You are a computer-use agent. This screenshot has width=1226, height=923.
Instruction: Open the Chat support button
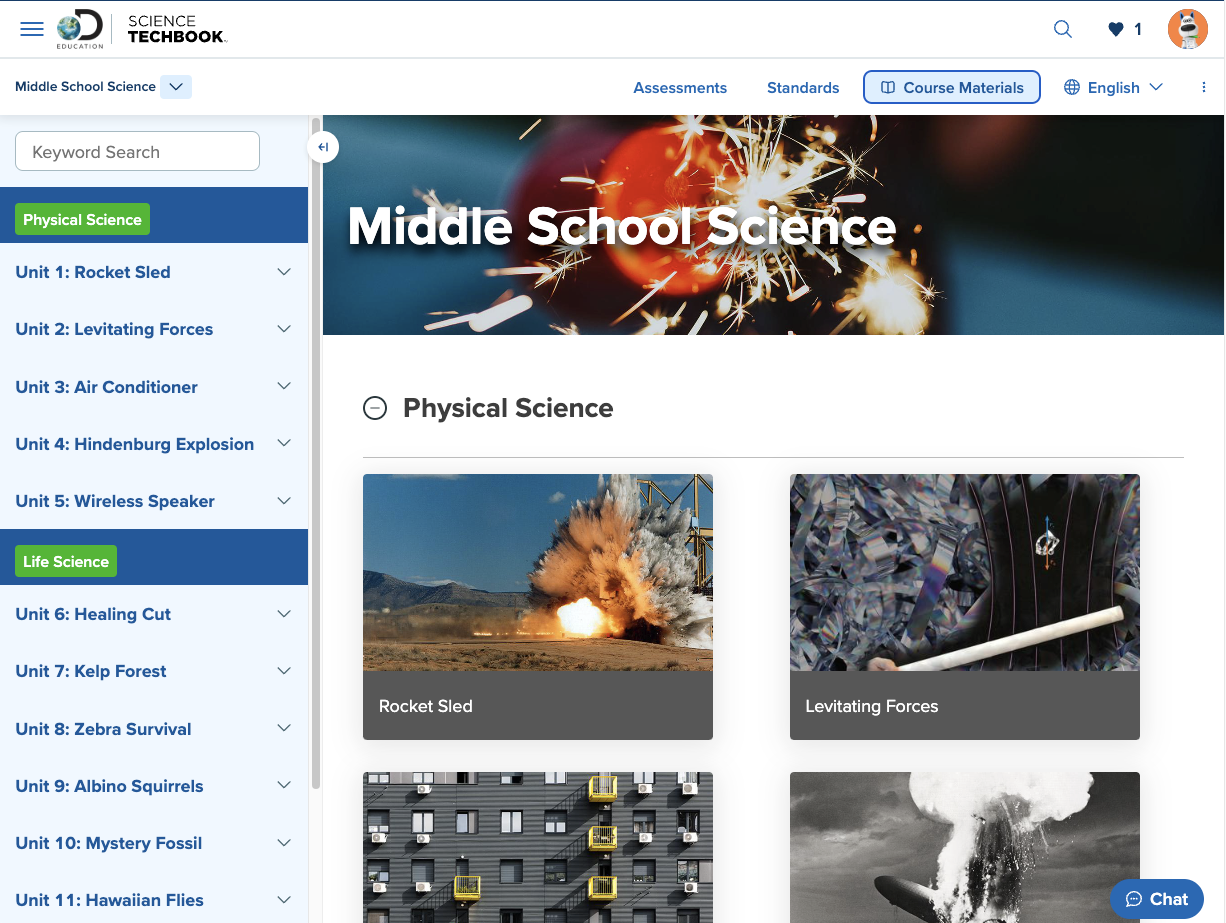pyautogui.click(x=1157, y=899)
